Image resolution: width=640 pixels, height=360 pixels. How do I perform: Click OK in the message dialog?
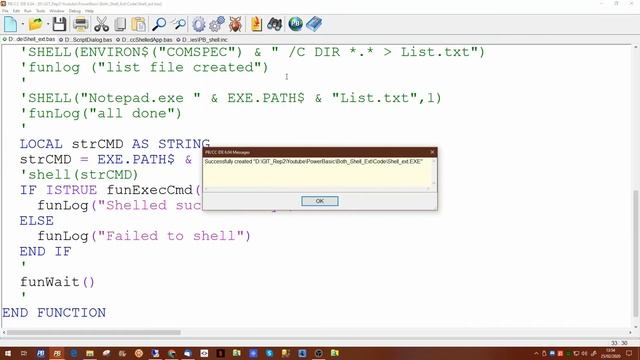coord(320,201)
